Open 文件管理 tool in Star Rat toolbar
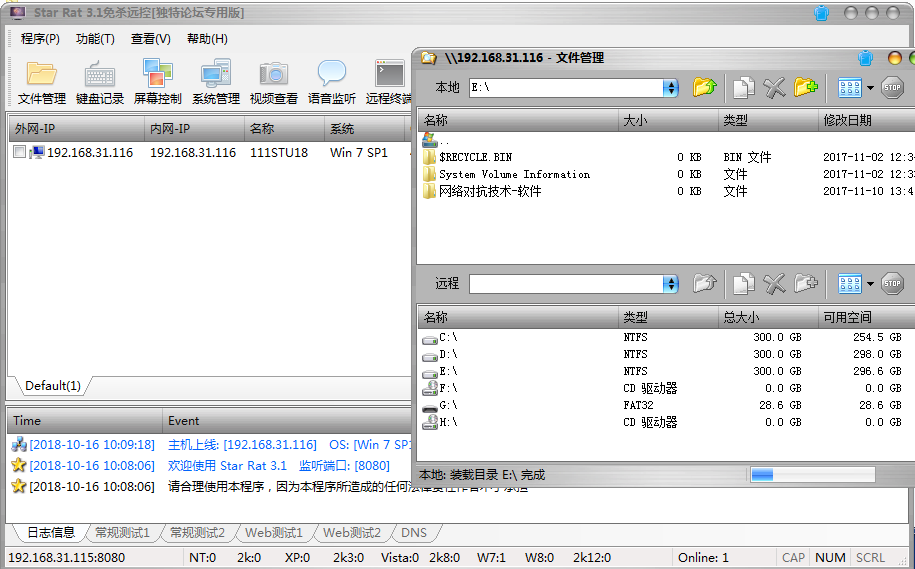 (41, 82)
